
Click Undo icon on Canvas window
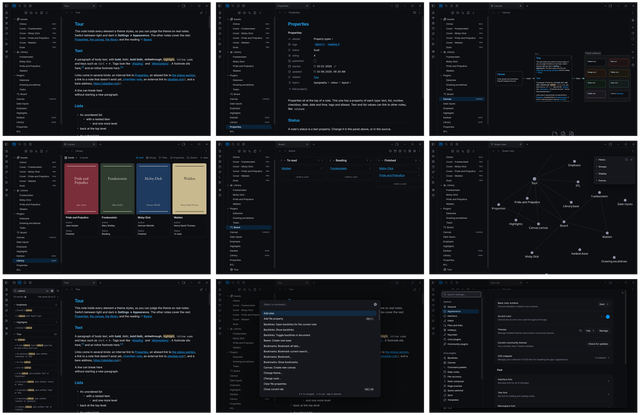[x=633, y=52]
